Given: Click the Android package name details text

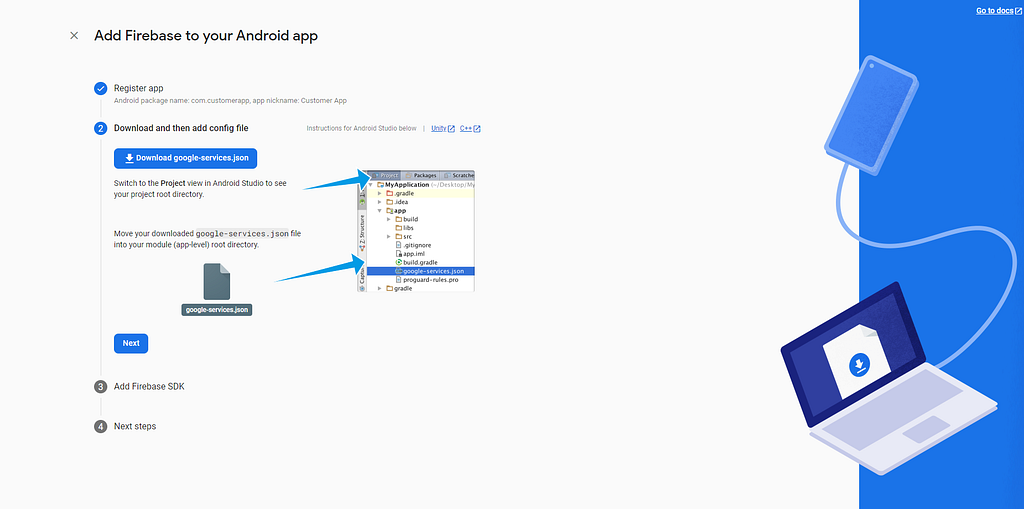Looking at the screenshot, I should tap(231, 101).
